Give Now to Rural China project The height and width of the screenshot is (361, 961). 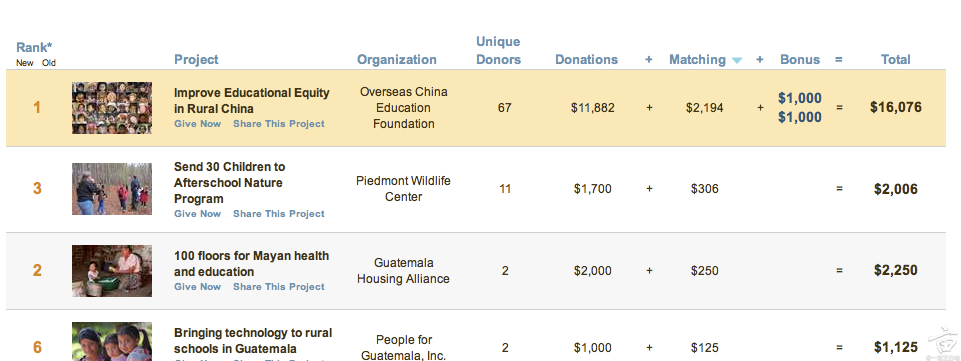(x=197, y=124)
